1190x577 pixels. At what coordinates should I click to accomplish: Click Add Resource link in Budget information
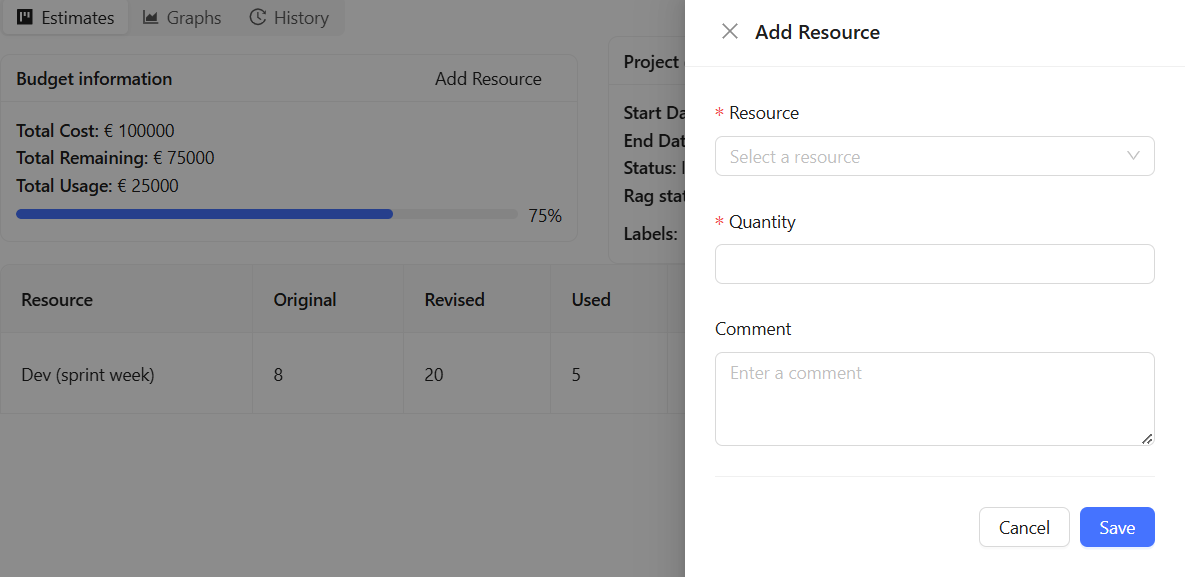(488, 79)
